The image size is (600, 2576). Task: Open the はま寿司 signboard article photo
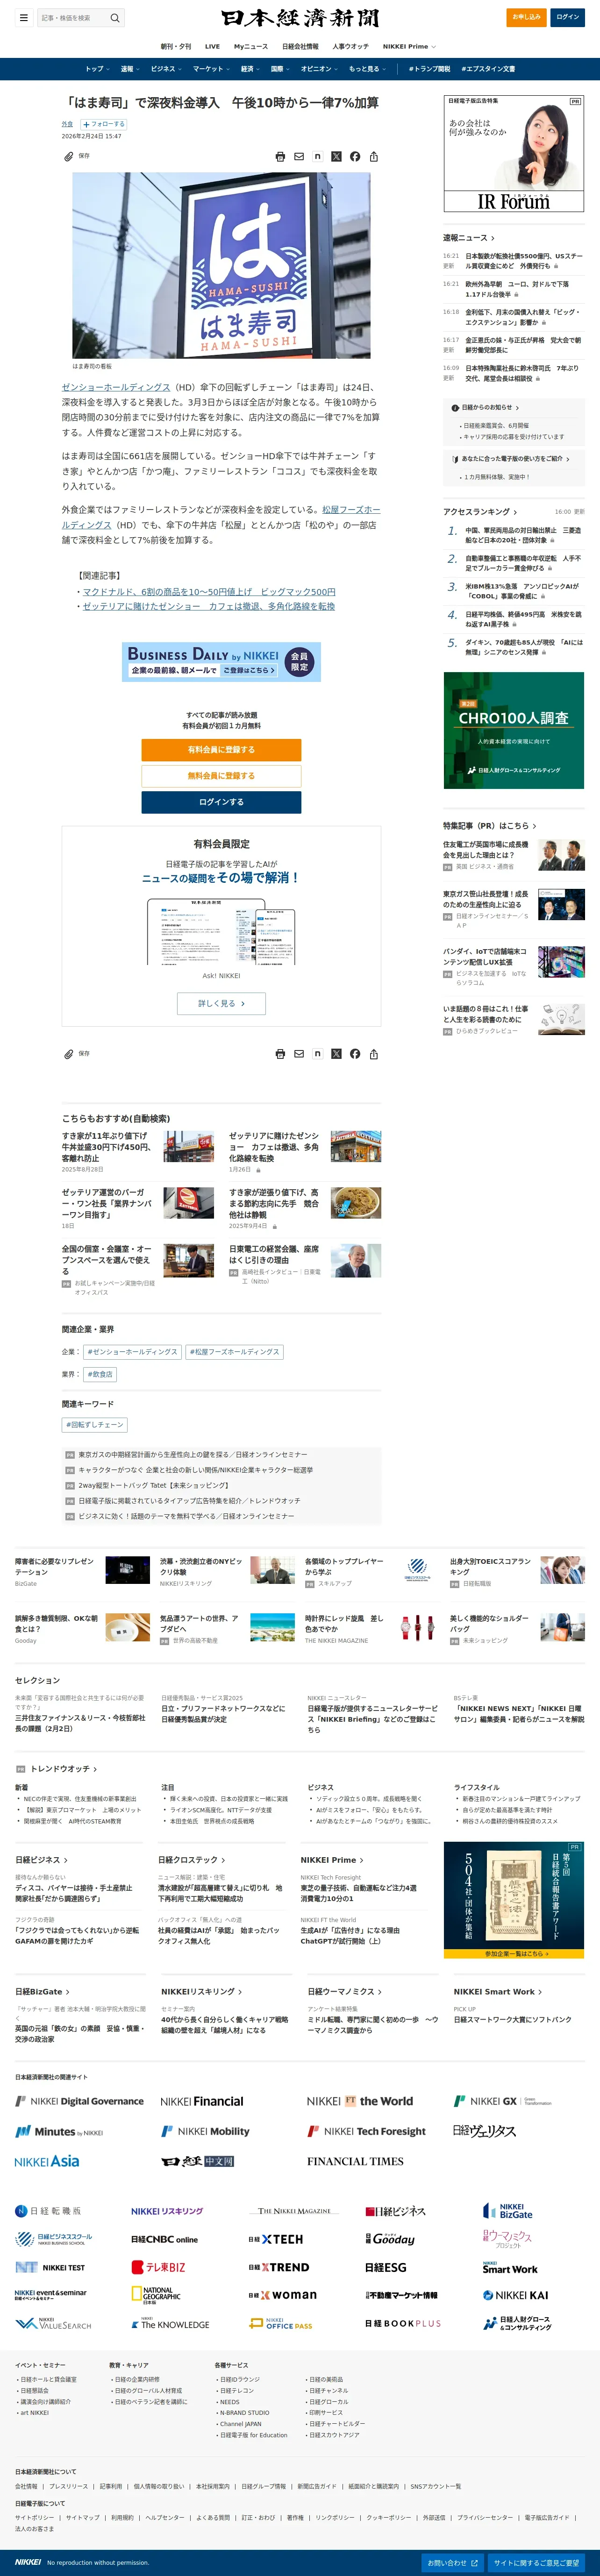221,265
